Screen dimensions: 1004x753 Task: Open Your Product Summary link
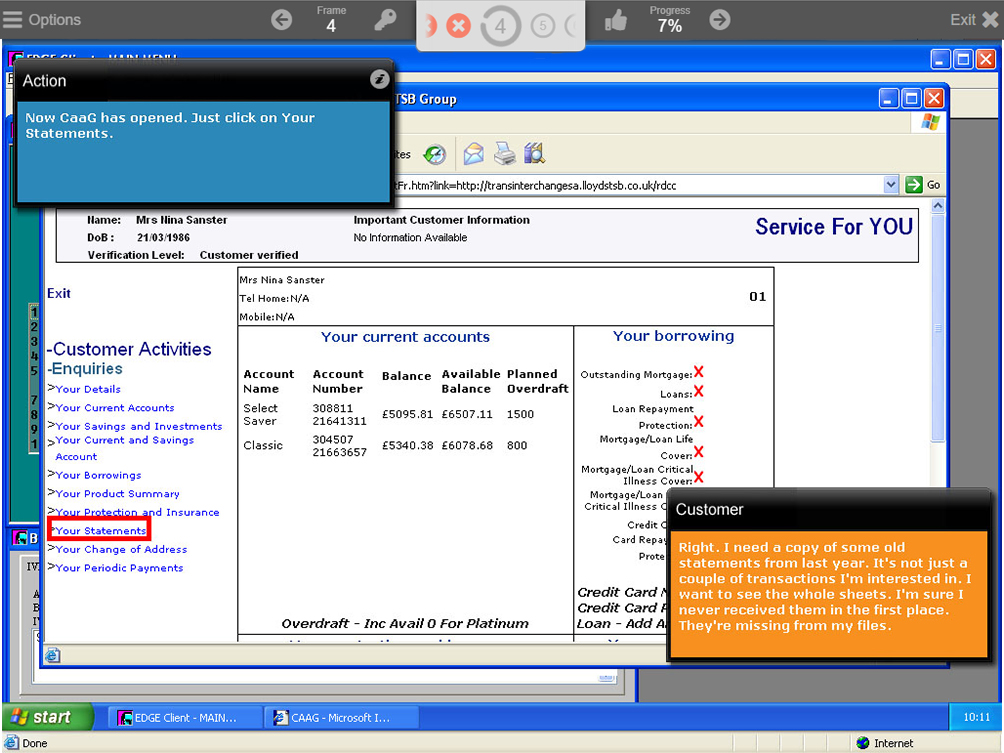coord(117,494)
